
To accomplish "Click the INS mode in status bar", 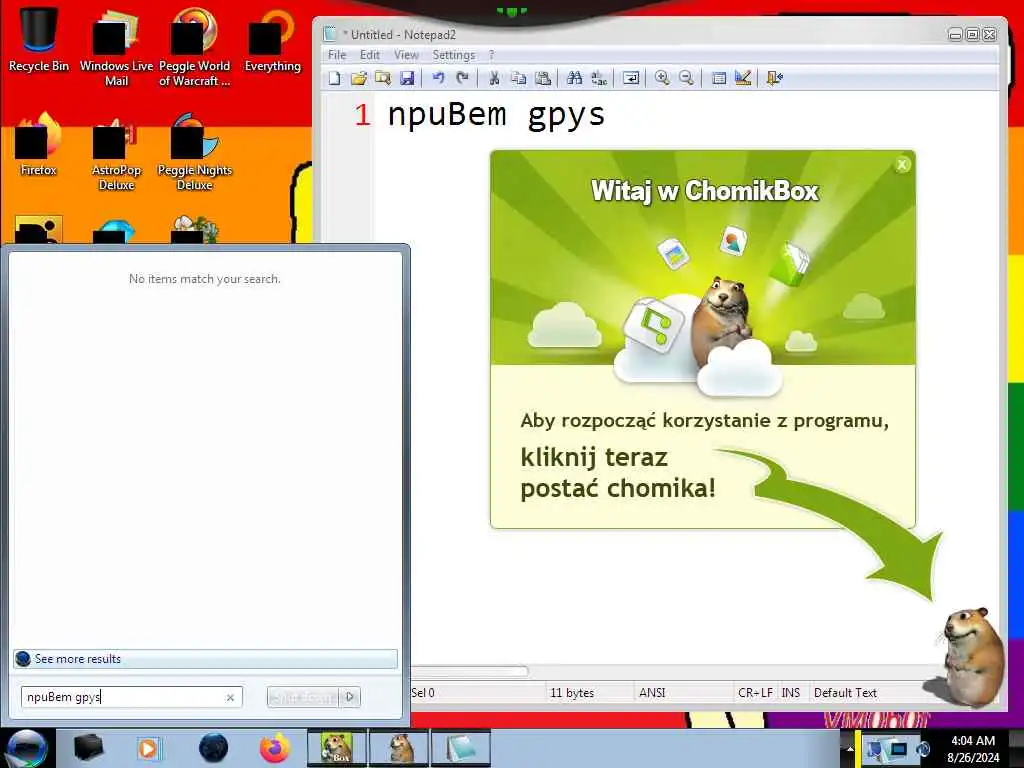I will (x=792, y=693).
